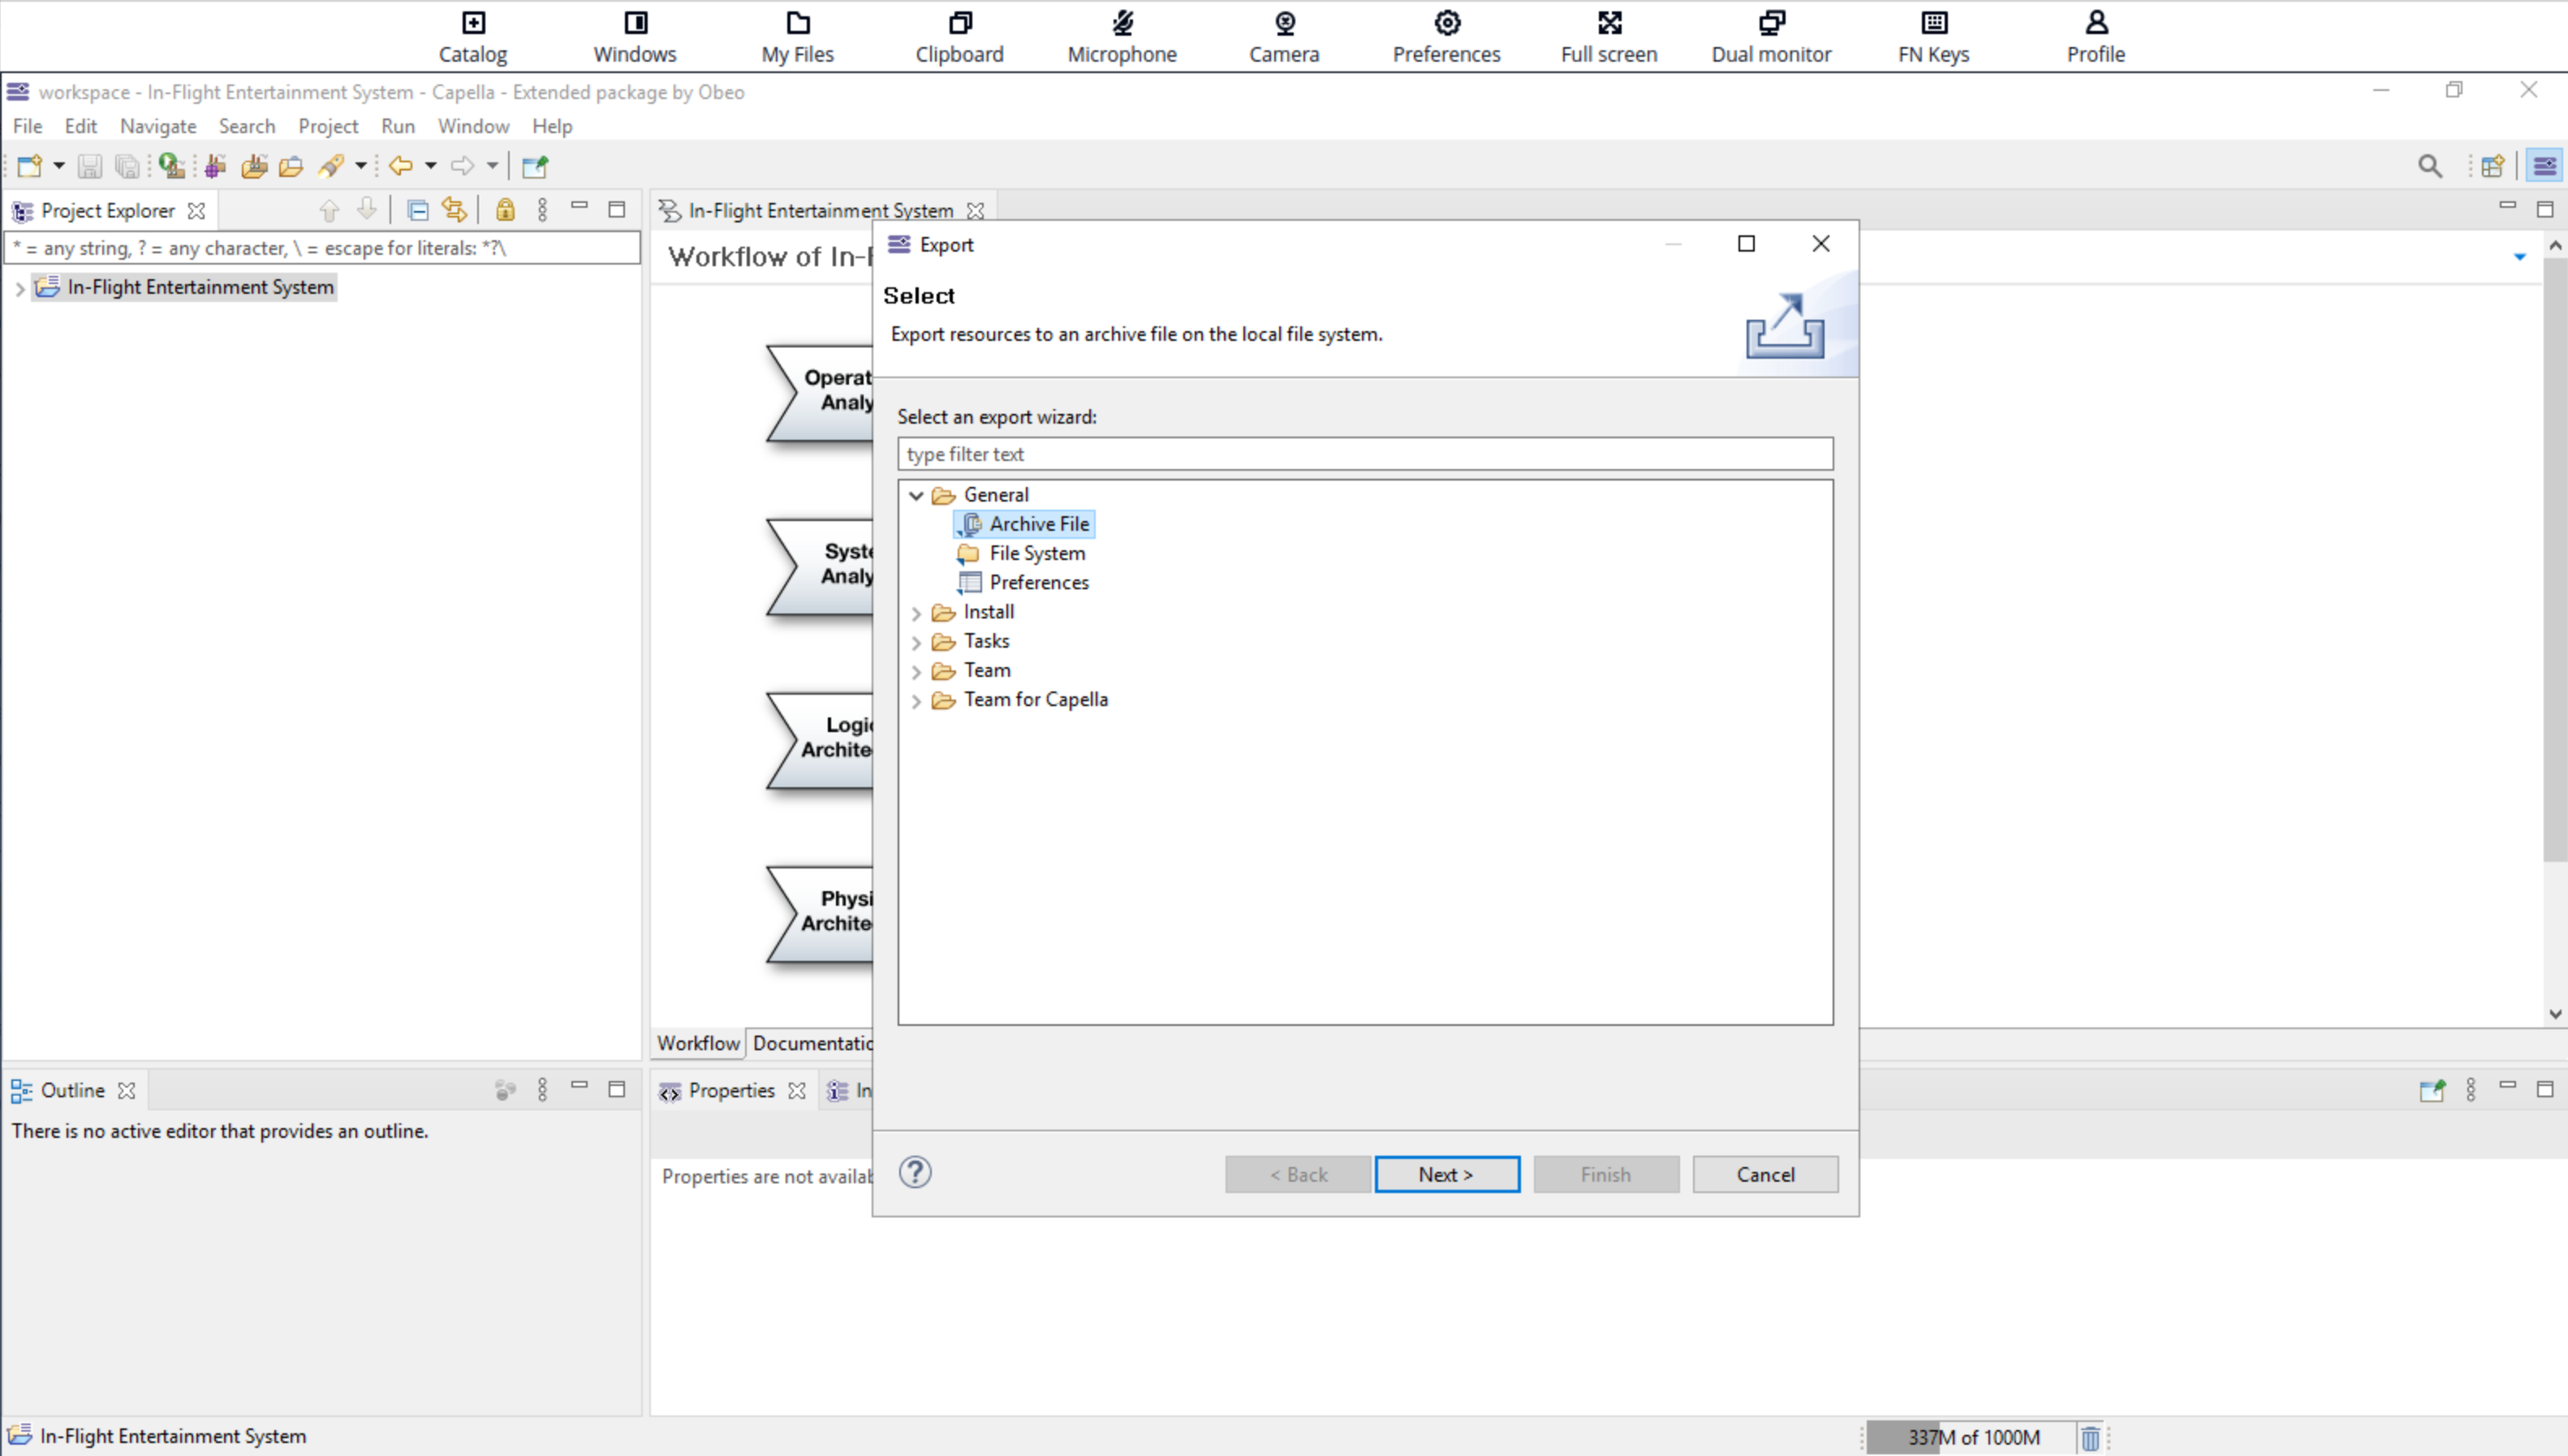Screen dimensions: 2568x1456
Task: Cancel the export dialog
Action: [1765, 1174]
